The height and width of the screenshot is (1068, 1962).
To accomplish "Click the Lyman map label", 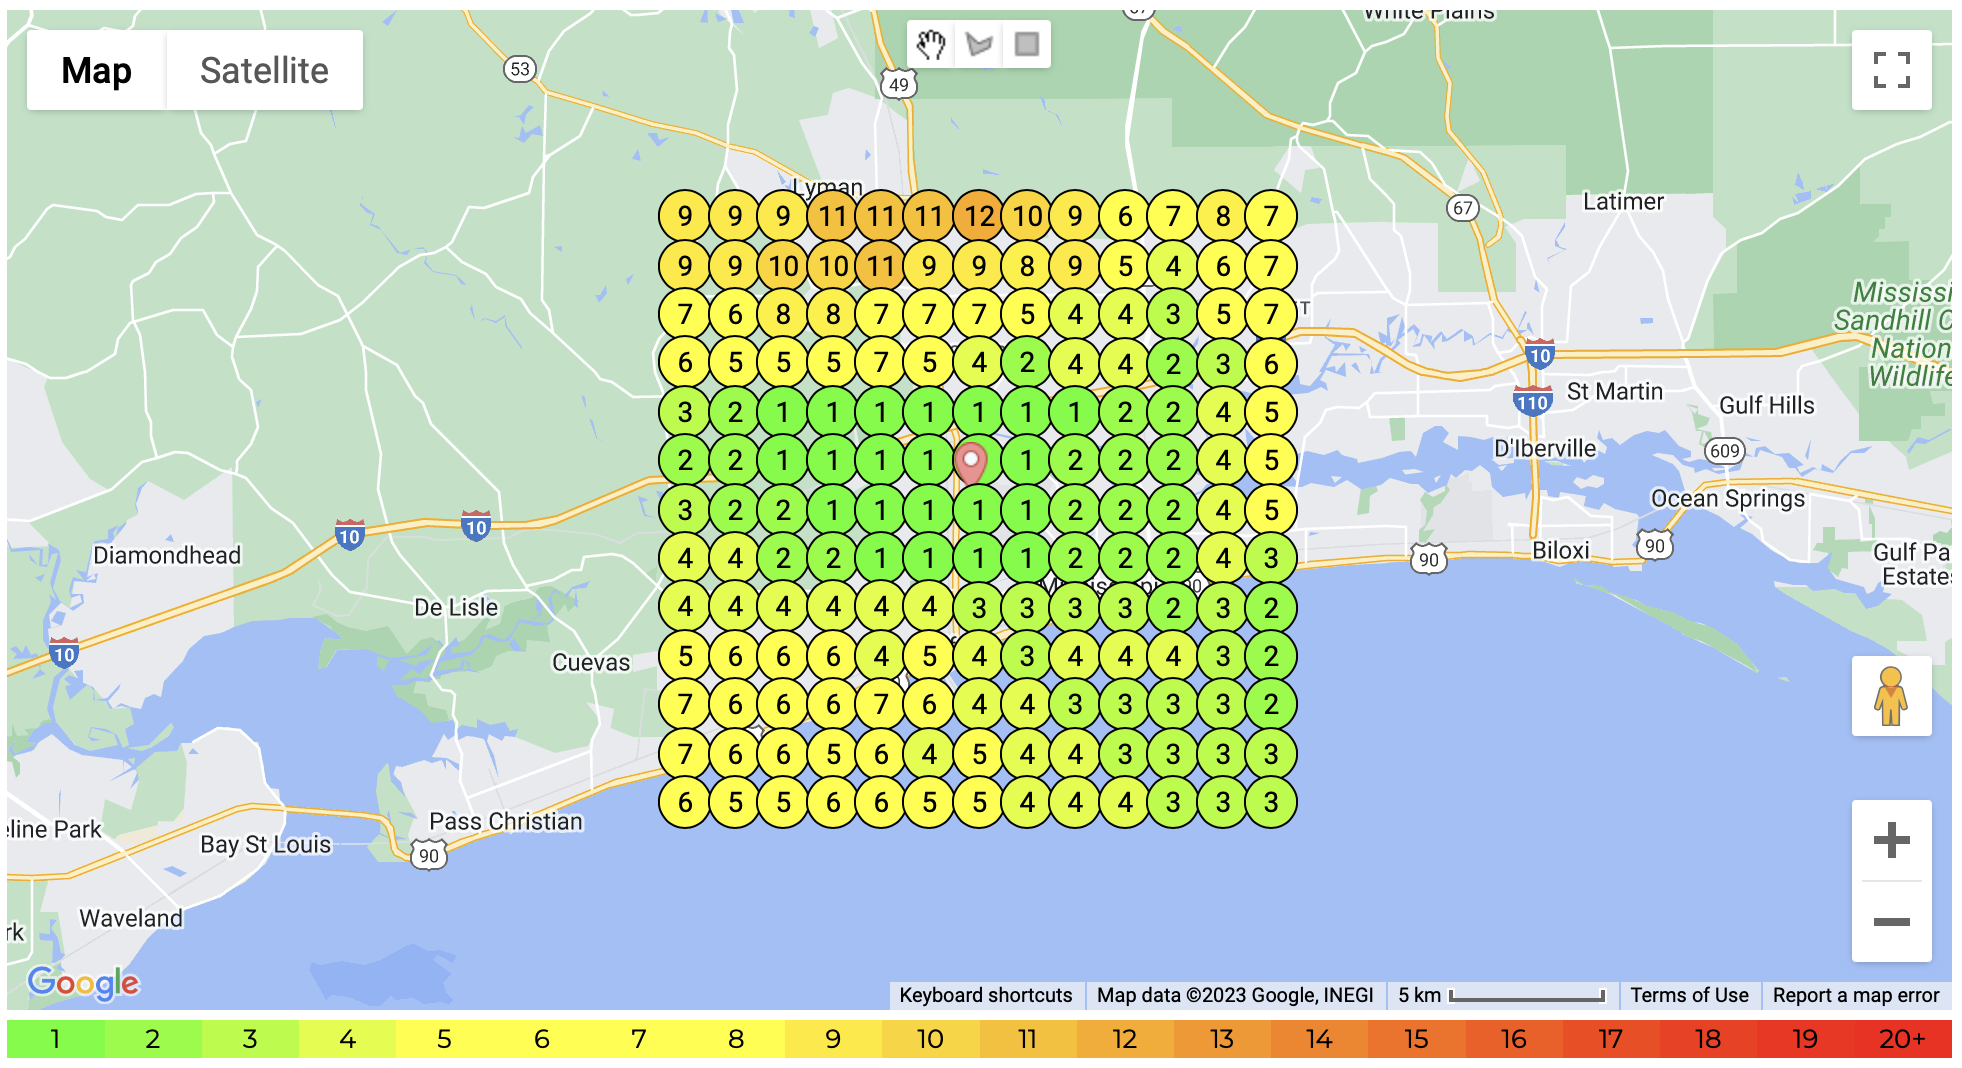I will click(828, 186).
